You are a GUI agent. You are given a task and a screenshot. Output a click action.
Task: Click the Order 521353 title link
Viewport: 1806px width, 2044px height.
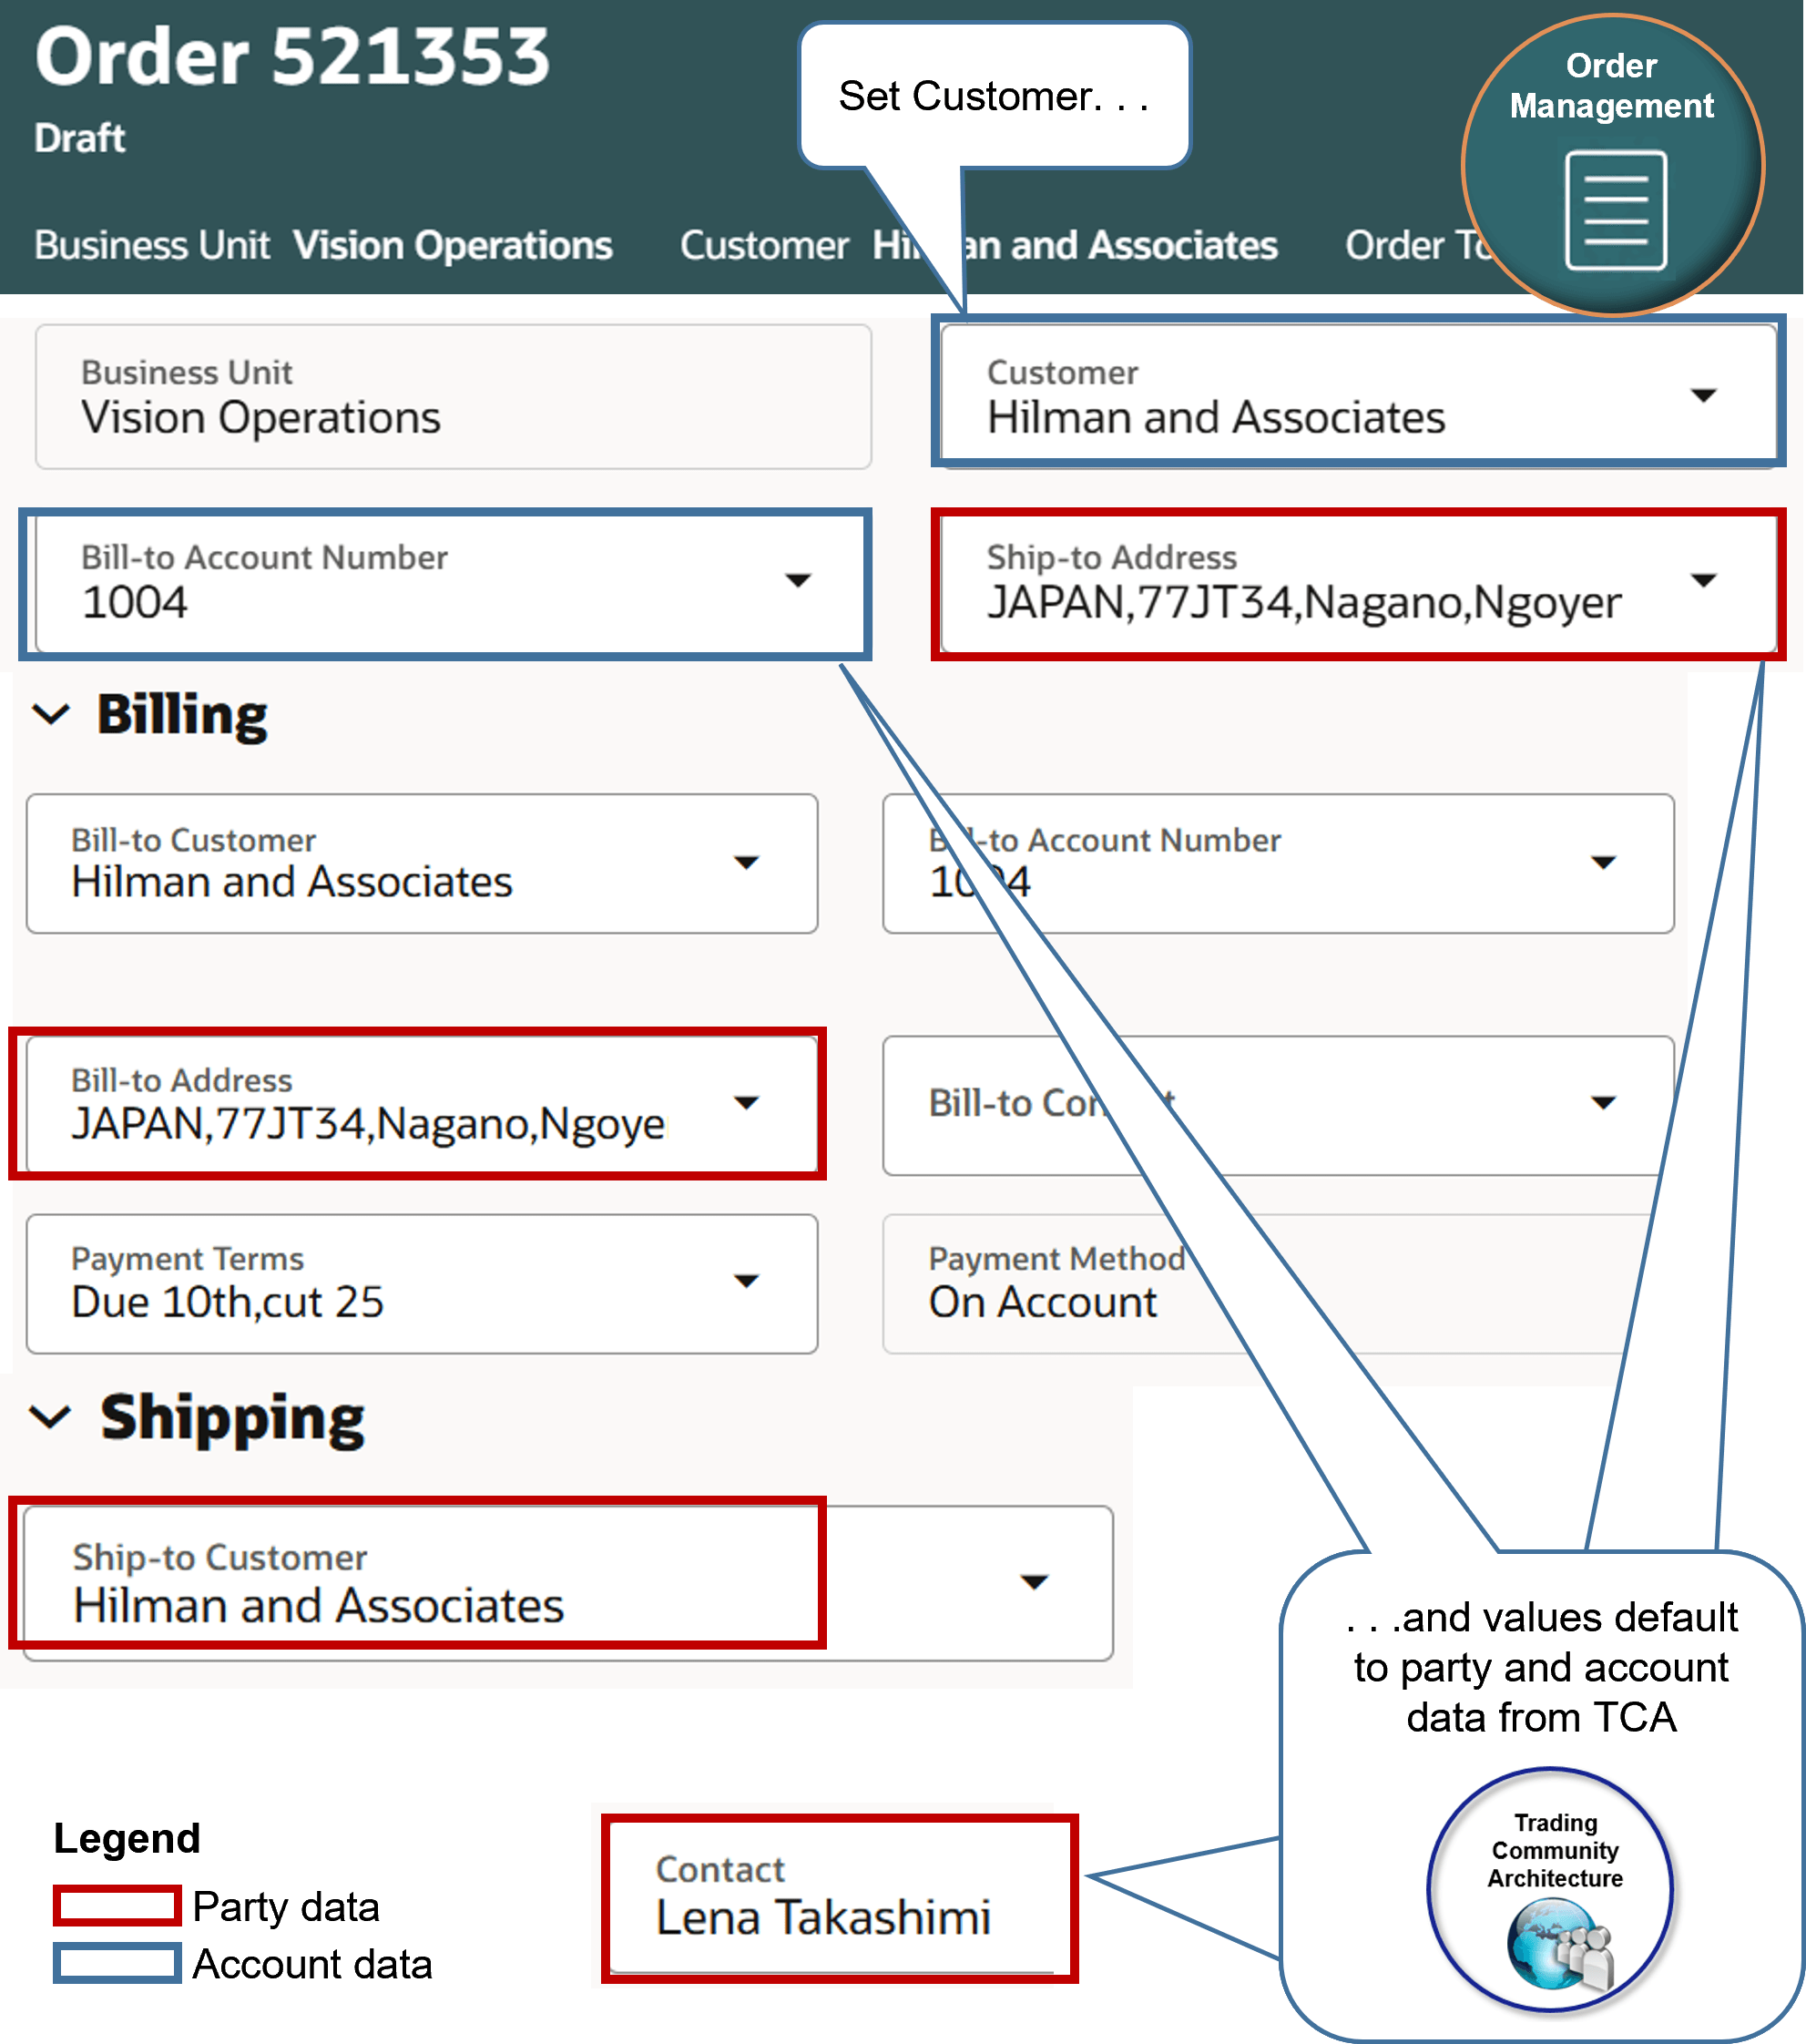(290, 58)
